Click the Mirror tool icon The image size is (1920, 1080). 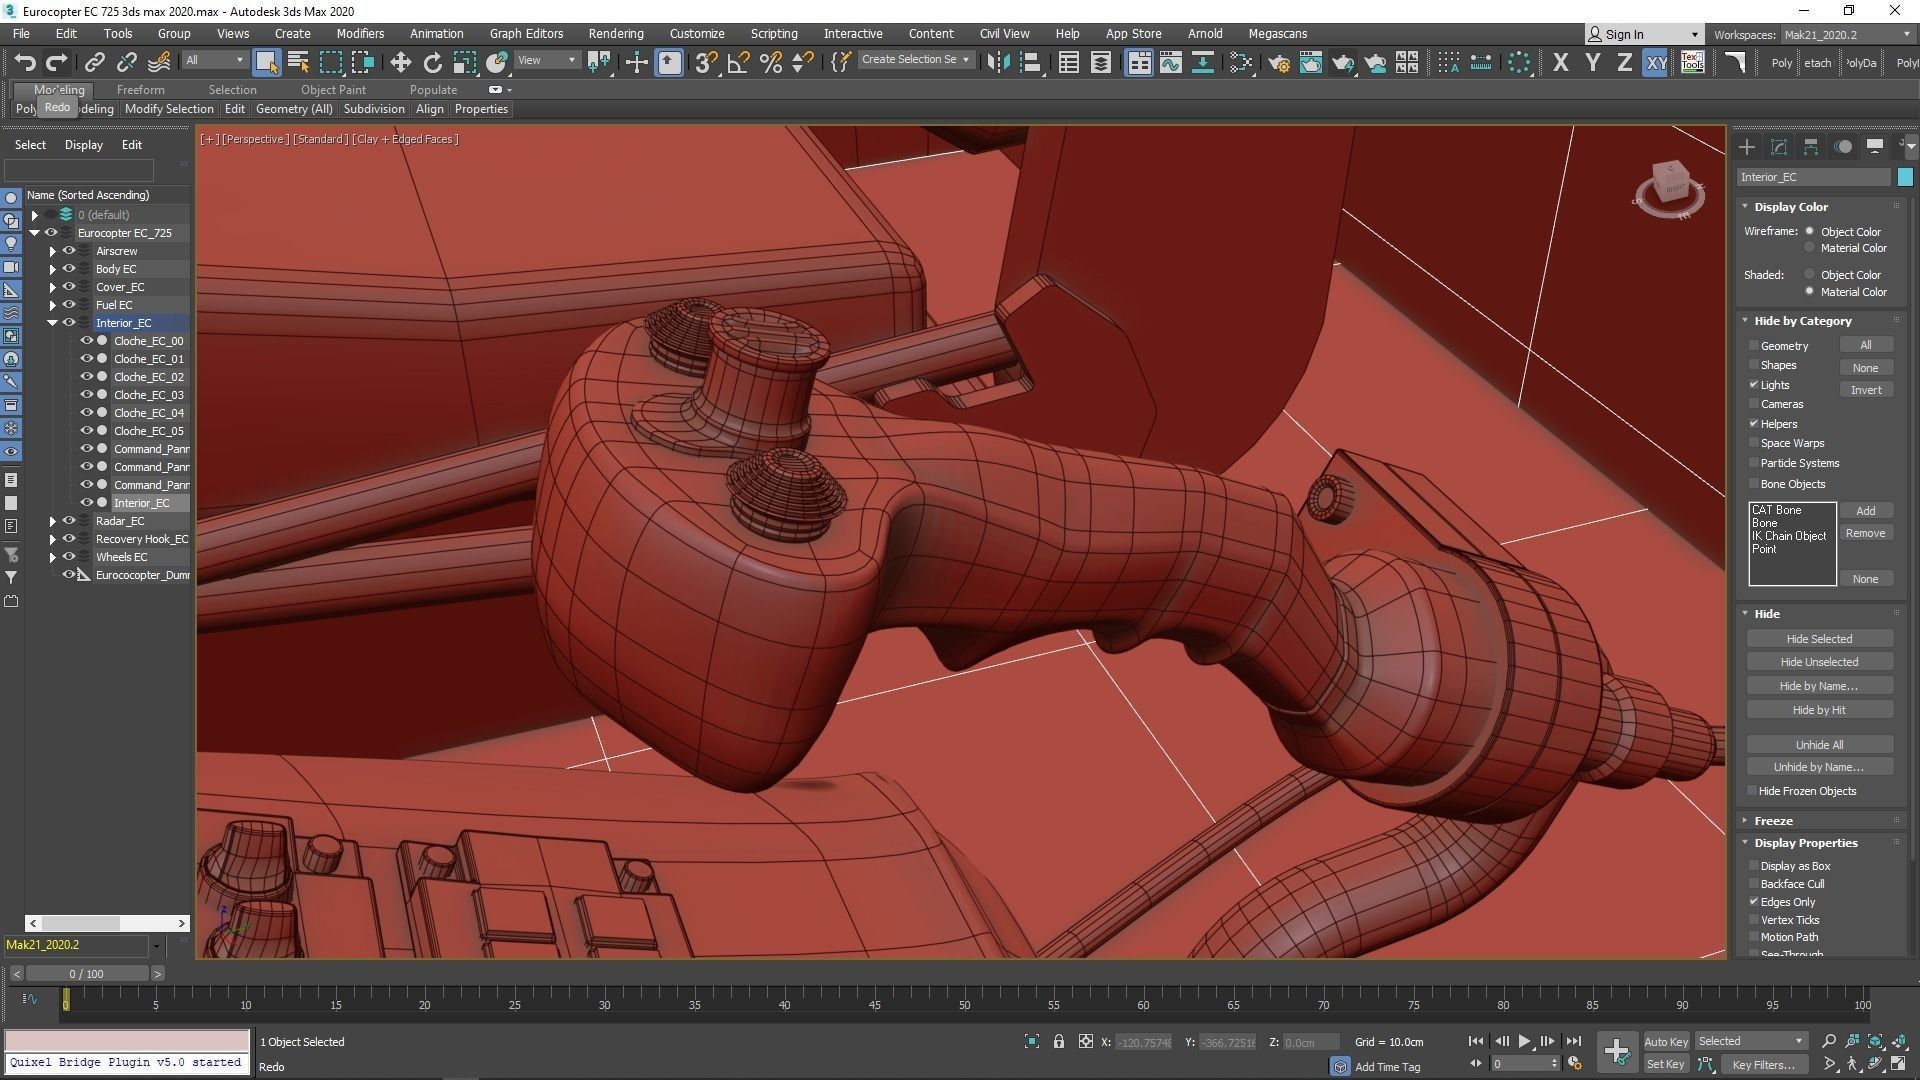pos(997,63)
